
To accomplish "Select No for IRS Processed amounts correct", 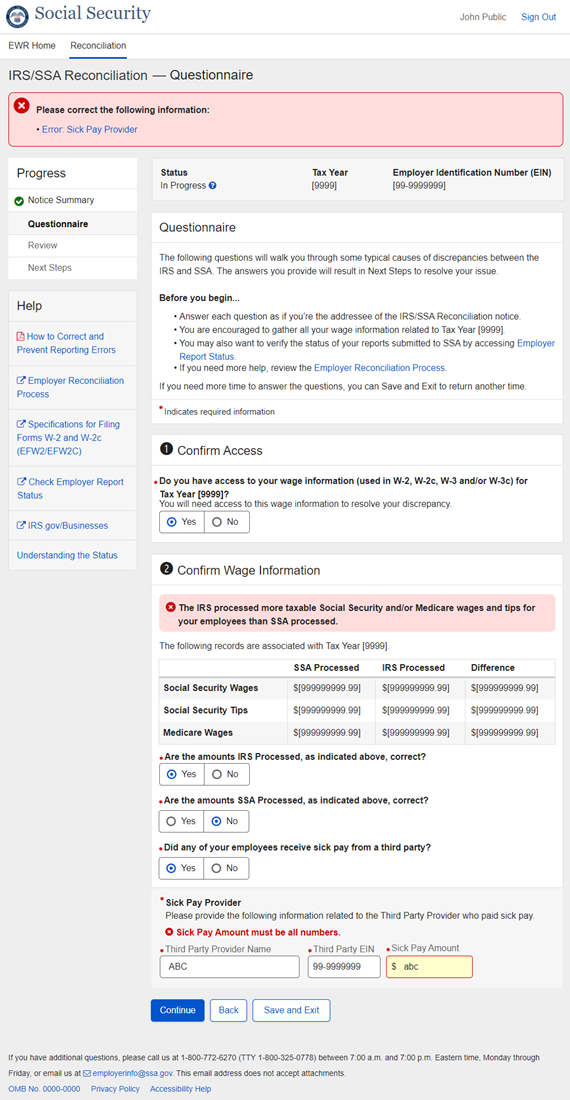I will click(226, 774).
